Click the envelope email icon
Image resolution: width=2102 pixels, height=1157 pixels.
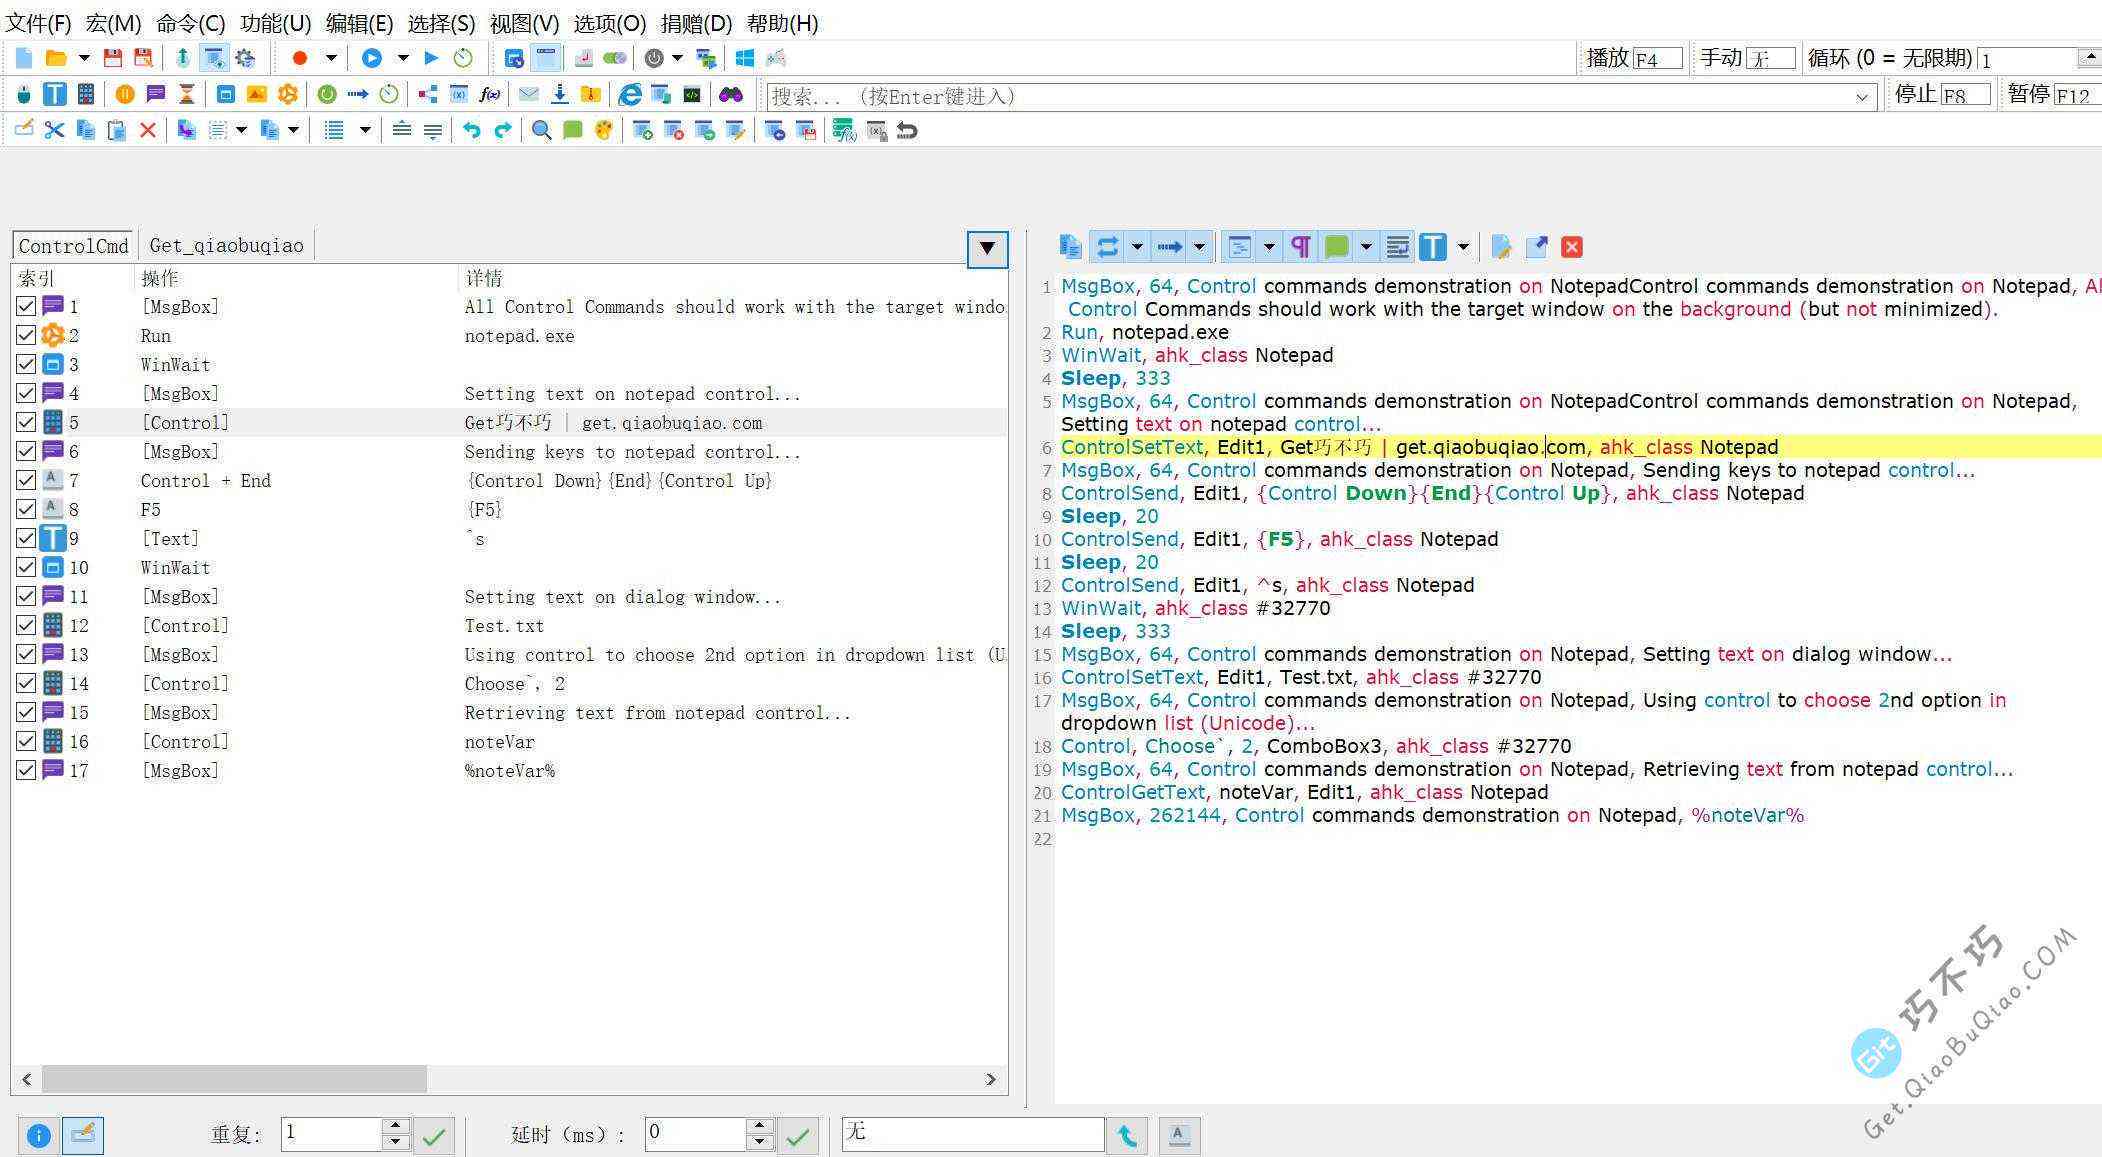tap(529, 95)
